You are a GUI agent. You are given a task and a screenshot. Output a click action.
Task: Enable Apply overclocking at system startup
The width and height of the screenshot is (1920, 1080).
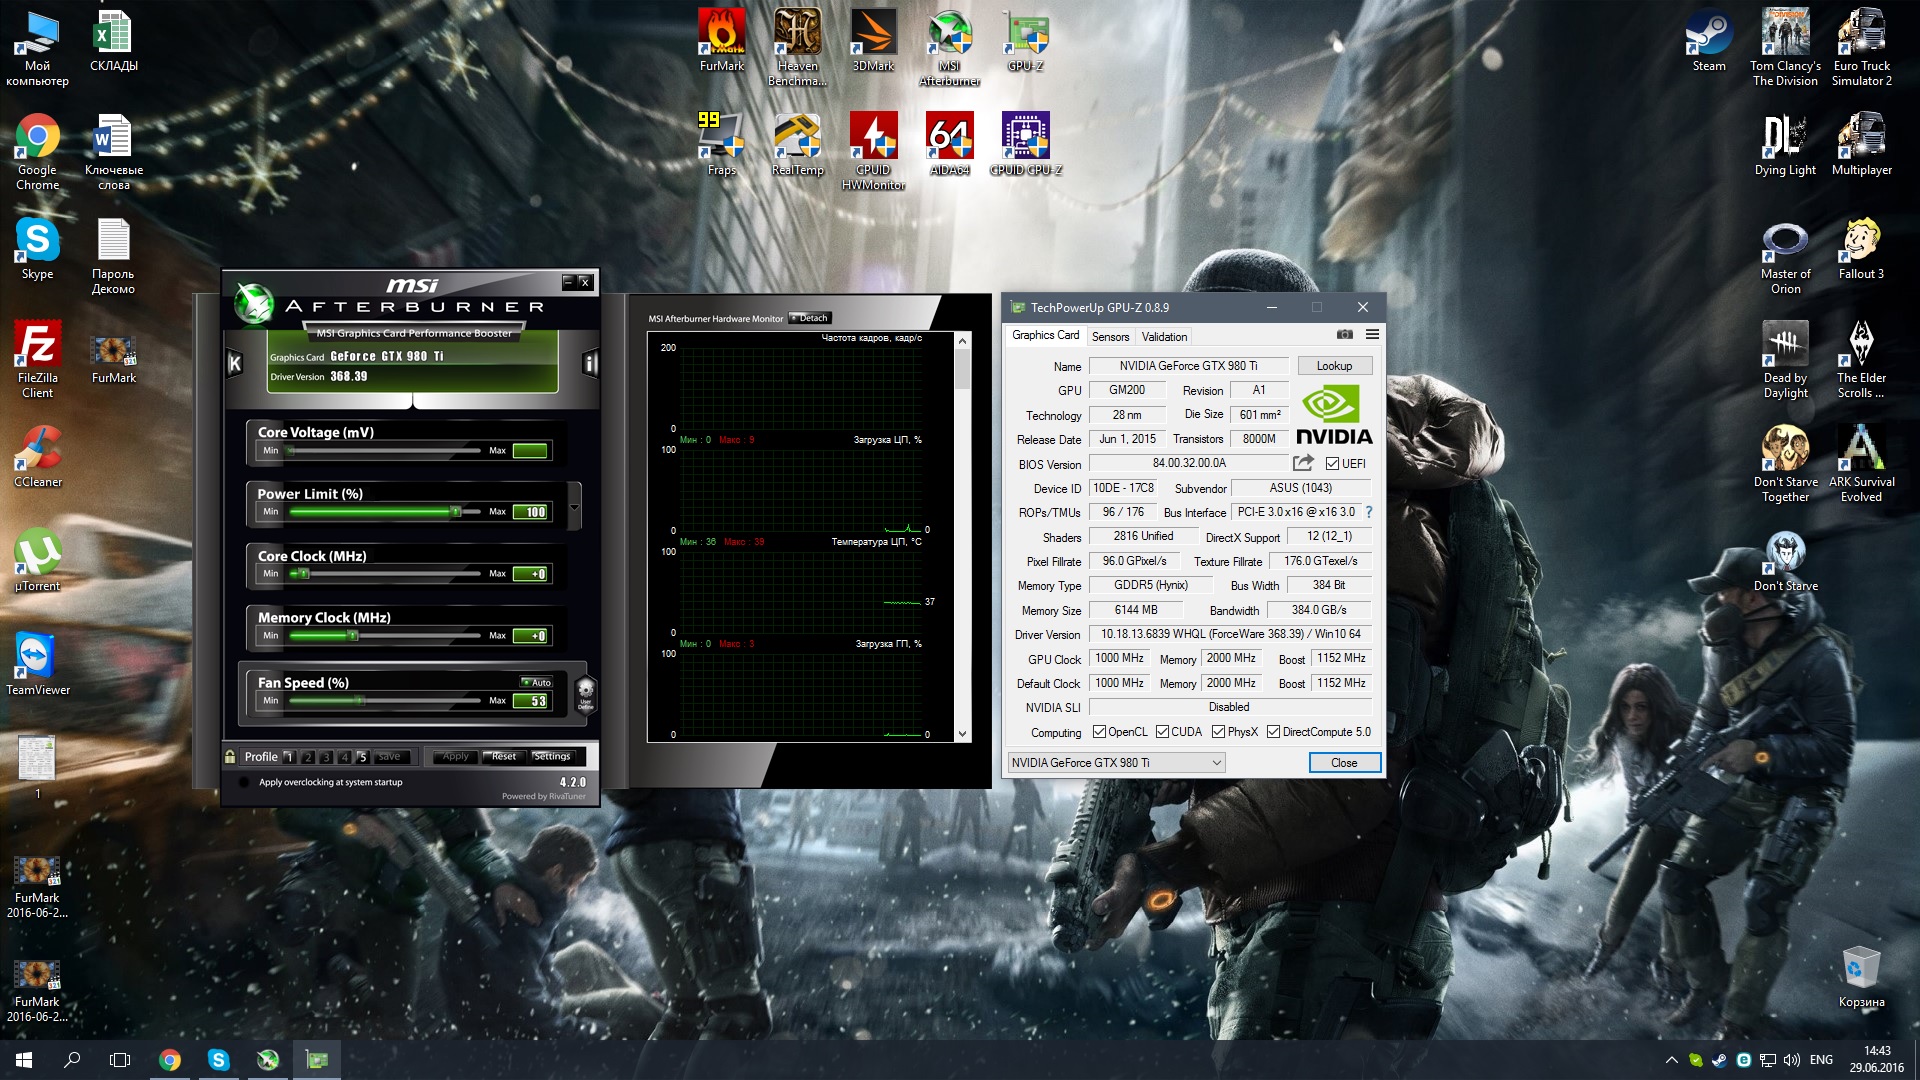244,783
